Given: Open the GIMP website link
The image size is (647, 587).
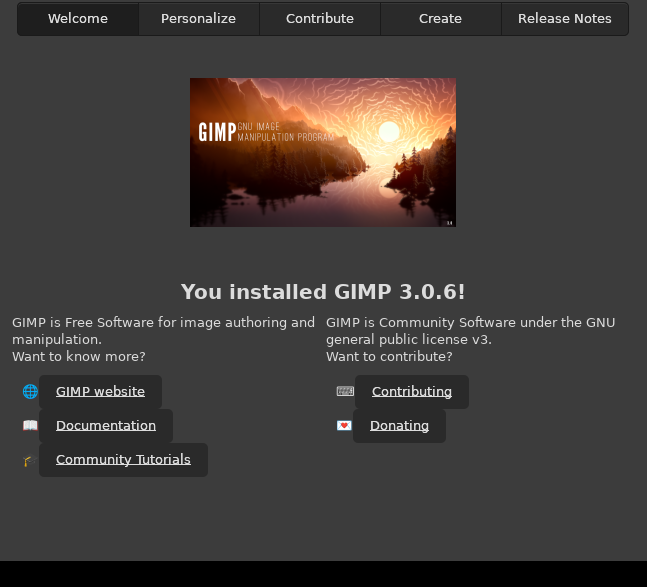Looking at the screenshot, I should pyautogui.click(x=100, y=391).
